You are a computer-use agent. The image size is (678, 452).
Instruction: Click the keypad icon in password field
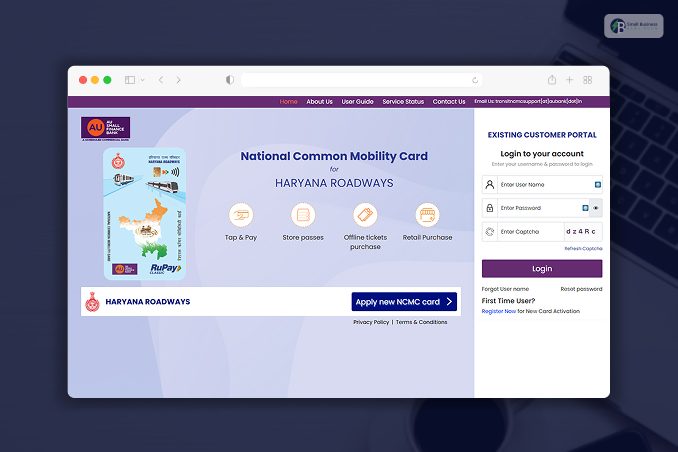(x=585, y=208)
